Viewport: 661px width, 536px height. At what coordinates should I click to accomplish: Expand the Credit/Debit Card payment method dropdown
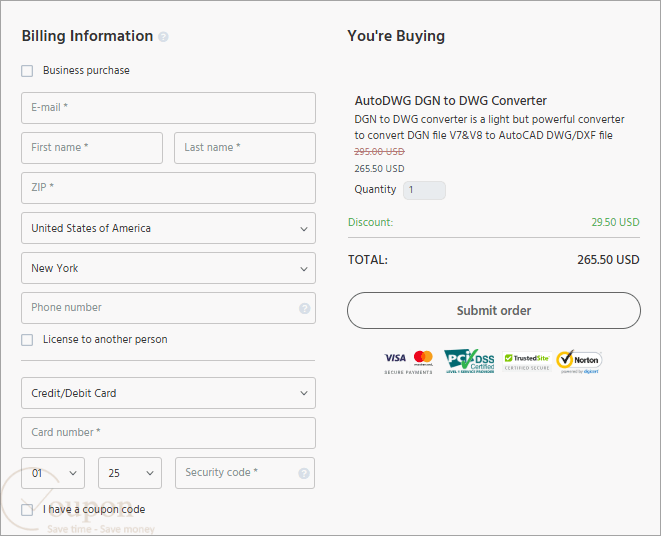click(x=168, y=393)
